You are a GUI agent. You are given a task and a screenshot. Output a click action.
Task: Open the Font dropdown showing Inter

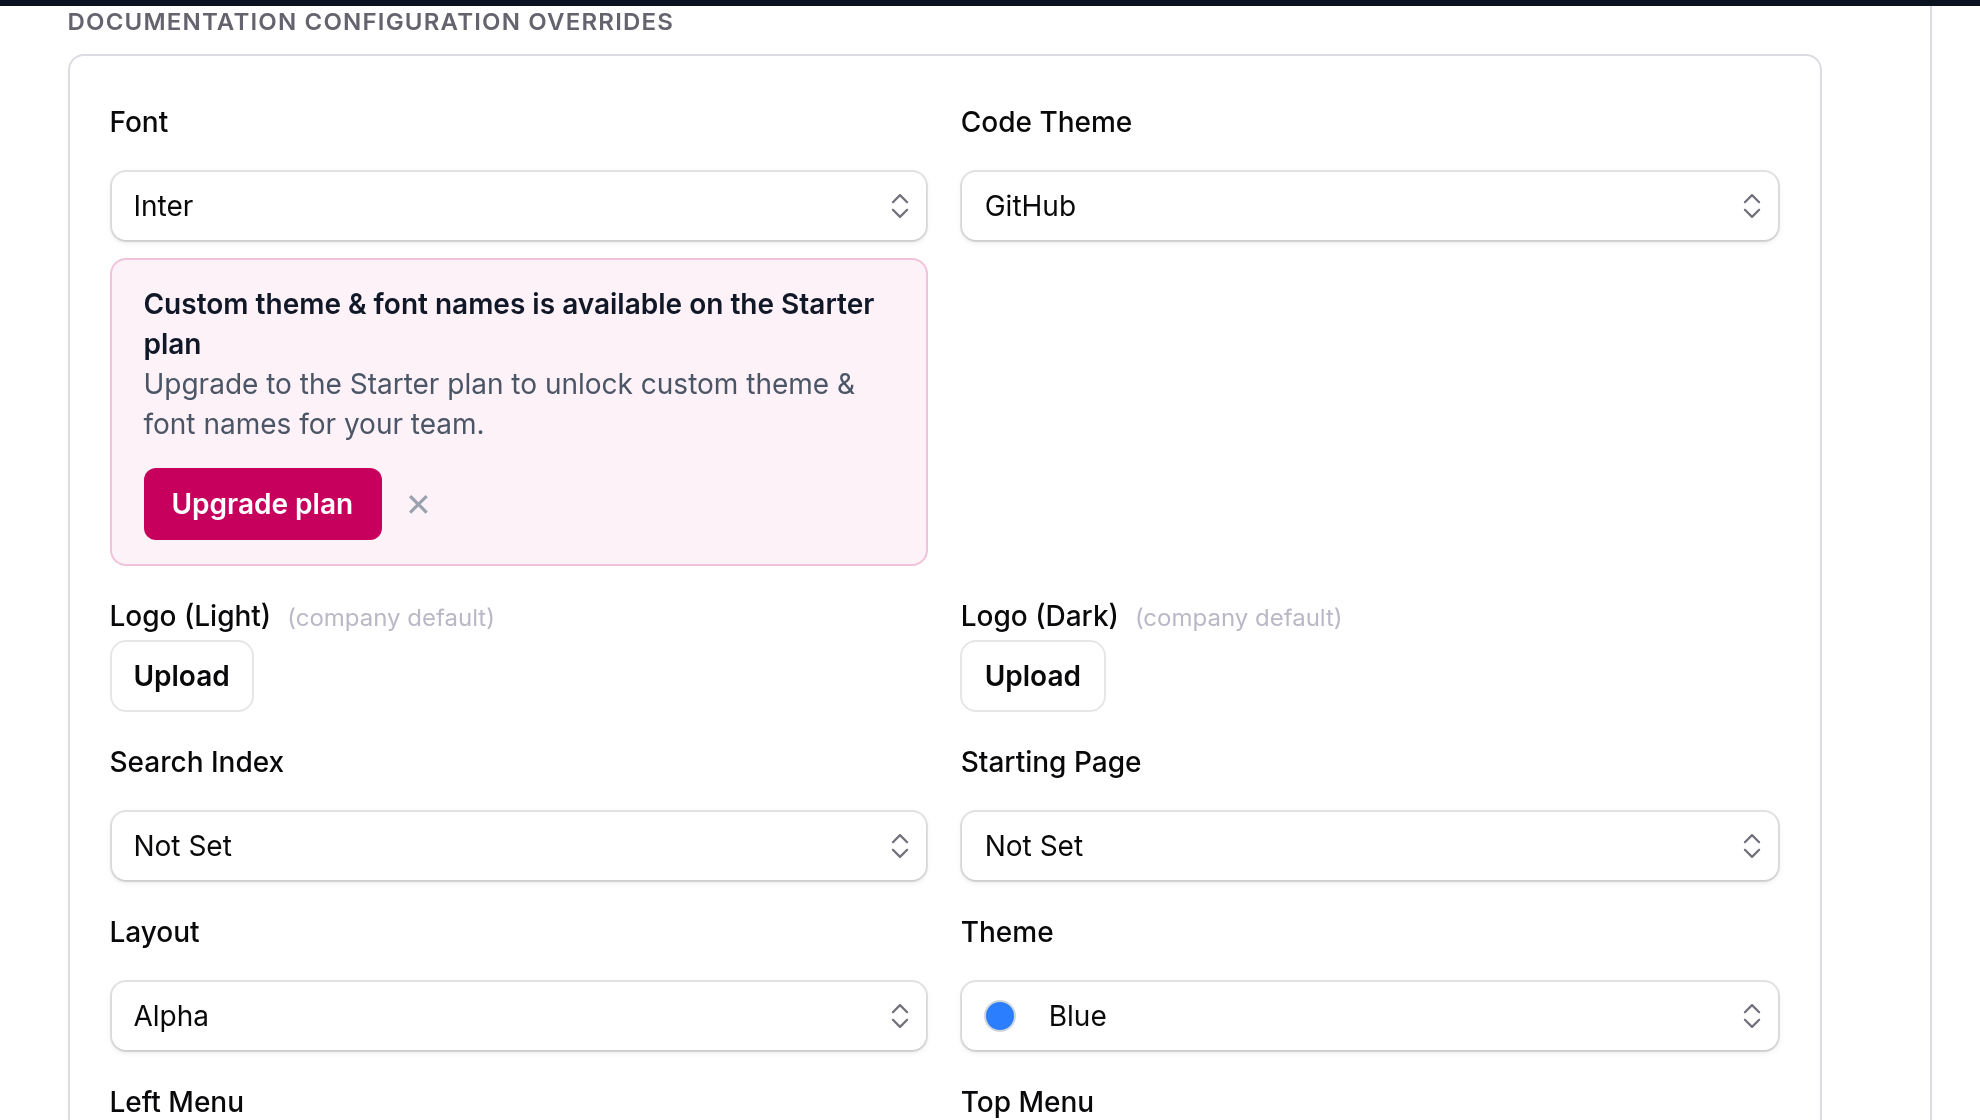click(x=519, y=206)
